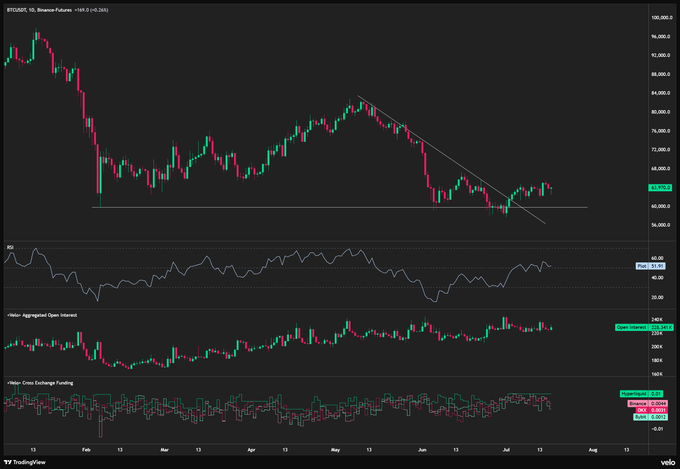
Task: Click the 84,000.0 price axis label
Action: (x=661, y=93)
